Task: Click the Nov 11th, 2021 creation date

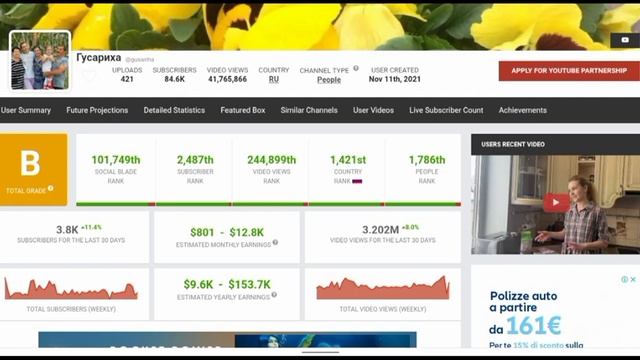Action: pyautogui.click(x=395, y=79)
